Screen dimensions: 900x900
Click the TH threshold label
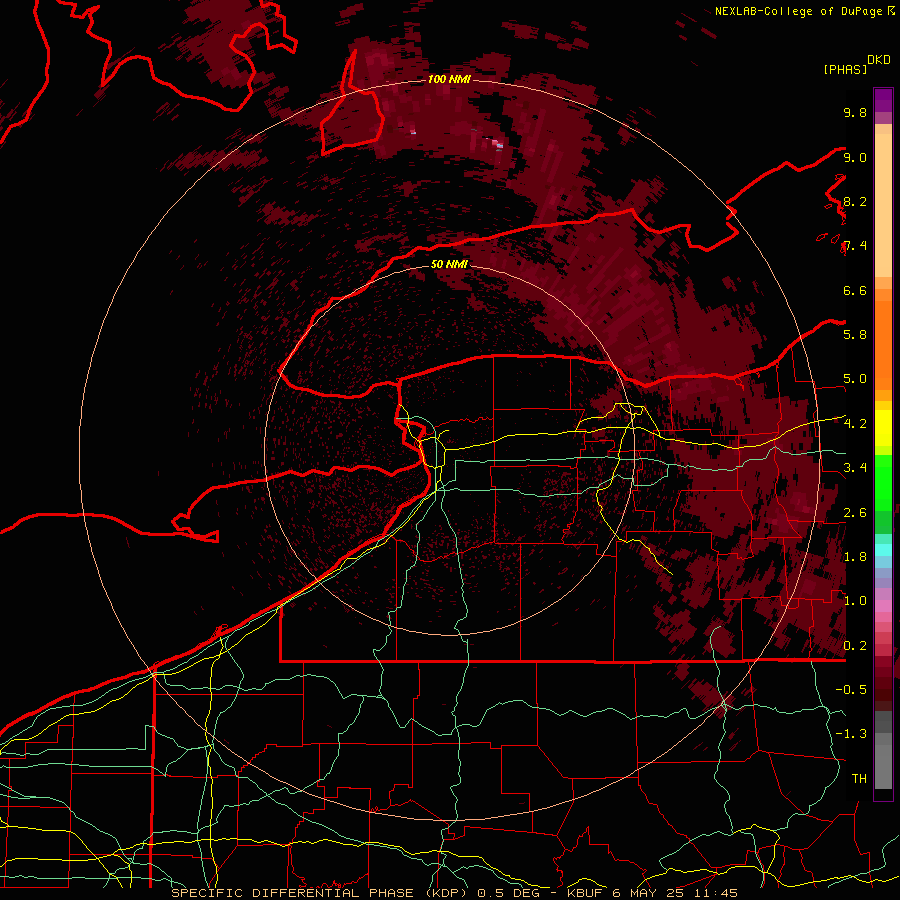point(859,779)
